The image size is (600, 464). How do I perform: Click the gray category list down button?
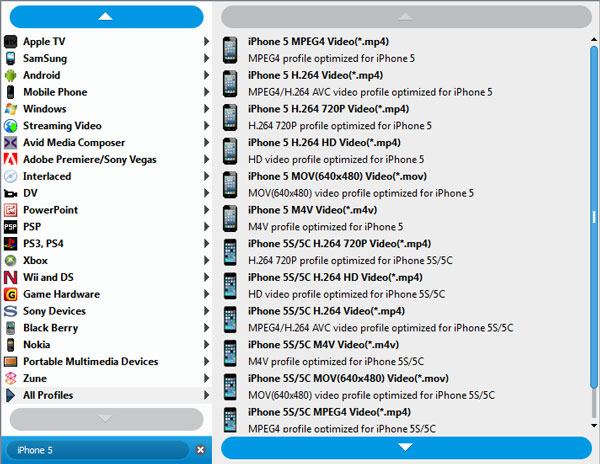(106, 419)
